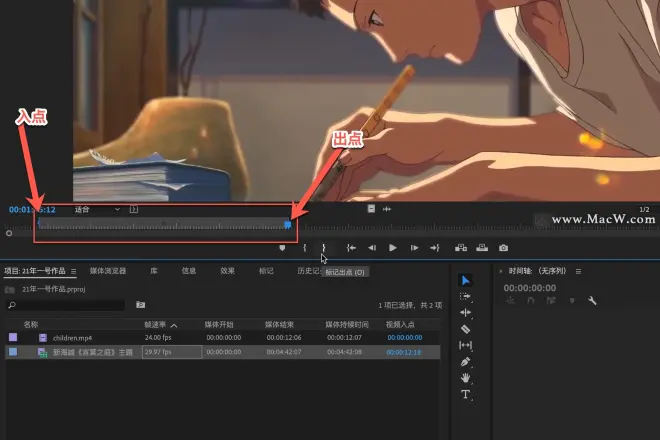Click the Mark Out brace button
Image resolution: width=660 pixels, height=440 pixels.
click(x=324, y=248)
